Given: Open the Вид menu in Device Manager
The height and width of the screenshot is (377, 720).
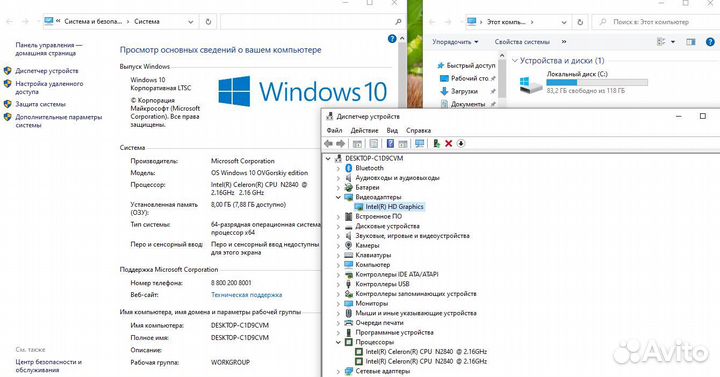Looking at the screenshot, I should point(392,130).
